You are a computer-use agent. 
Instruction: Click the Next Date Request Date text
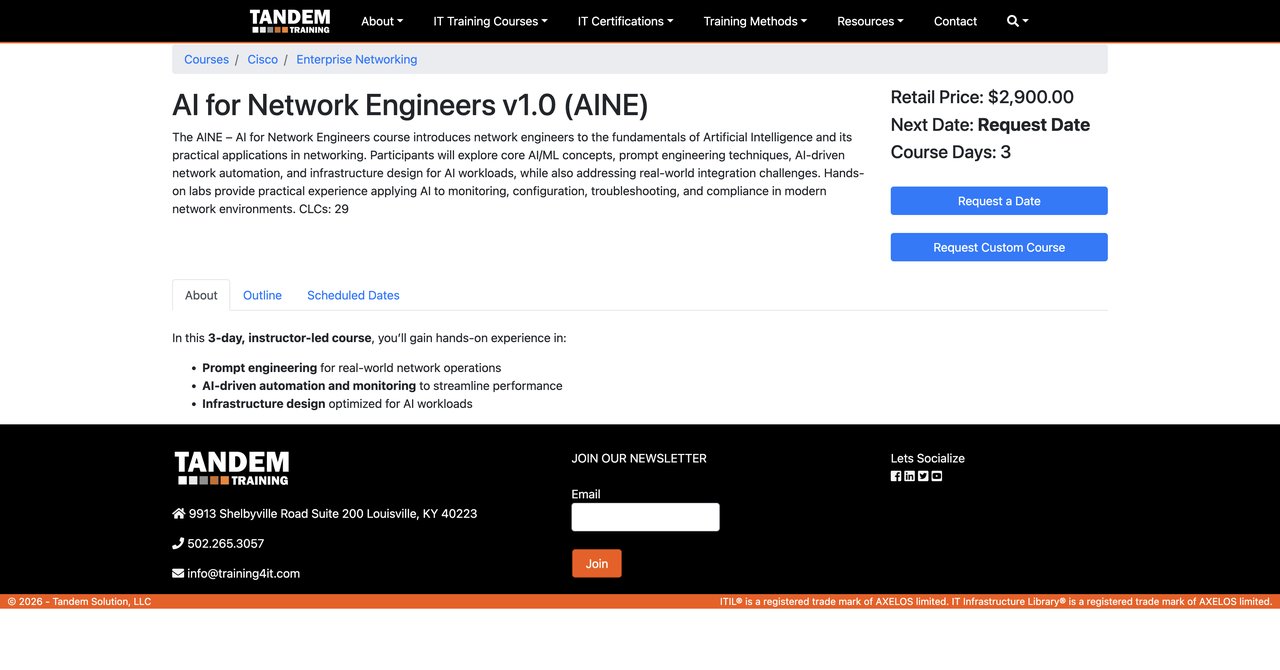coord(990,125)
